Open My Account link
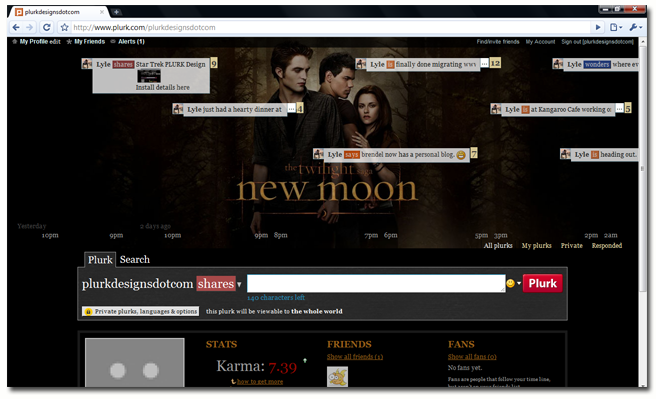 540,42
